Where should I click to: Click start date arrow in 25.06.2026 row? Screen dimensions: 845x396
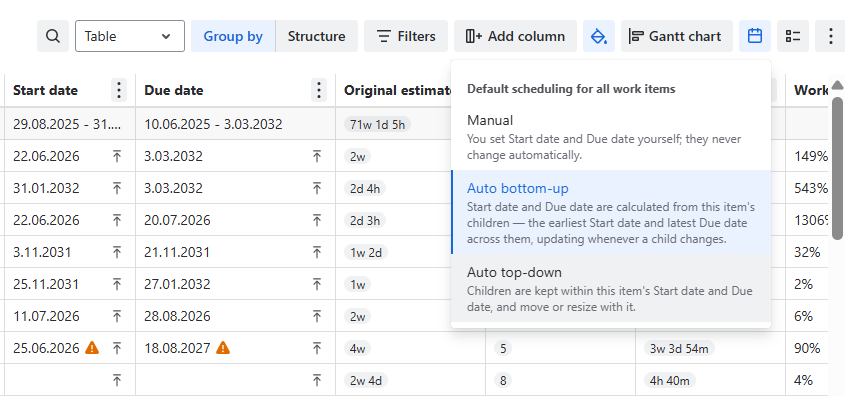pyautogui.click(x=117, y=348)
